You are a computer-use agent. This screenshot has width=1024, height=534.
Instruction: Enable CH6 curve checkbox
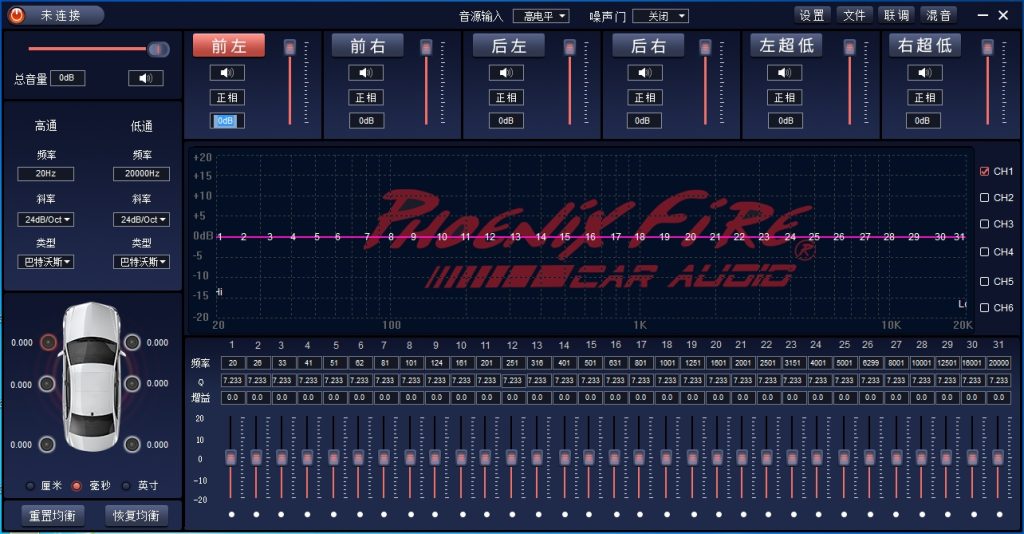[x=985, y=307]
